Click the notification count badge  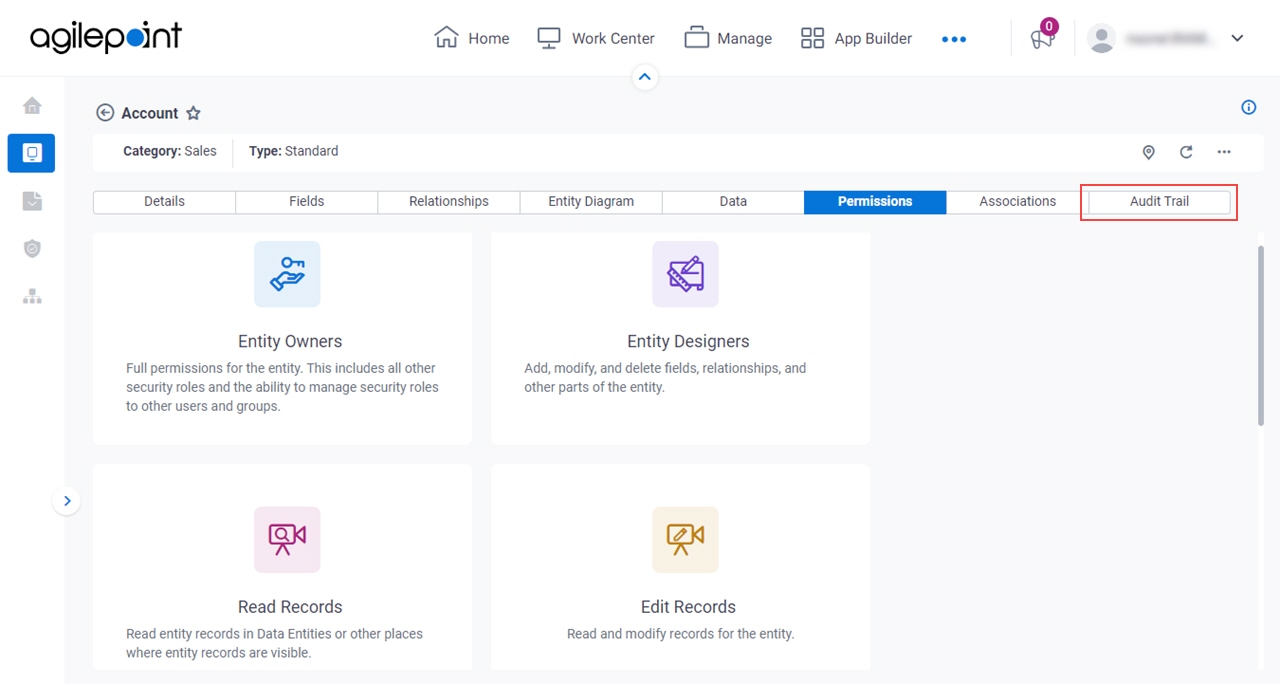pyautogui.click(x=1049, y=27)
